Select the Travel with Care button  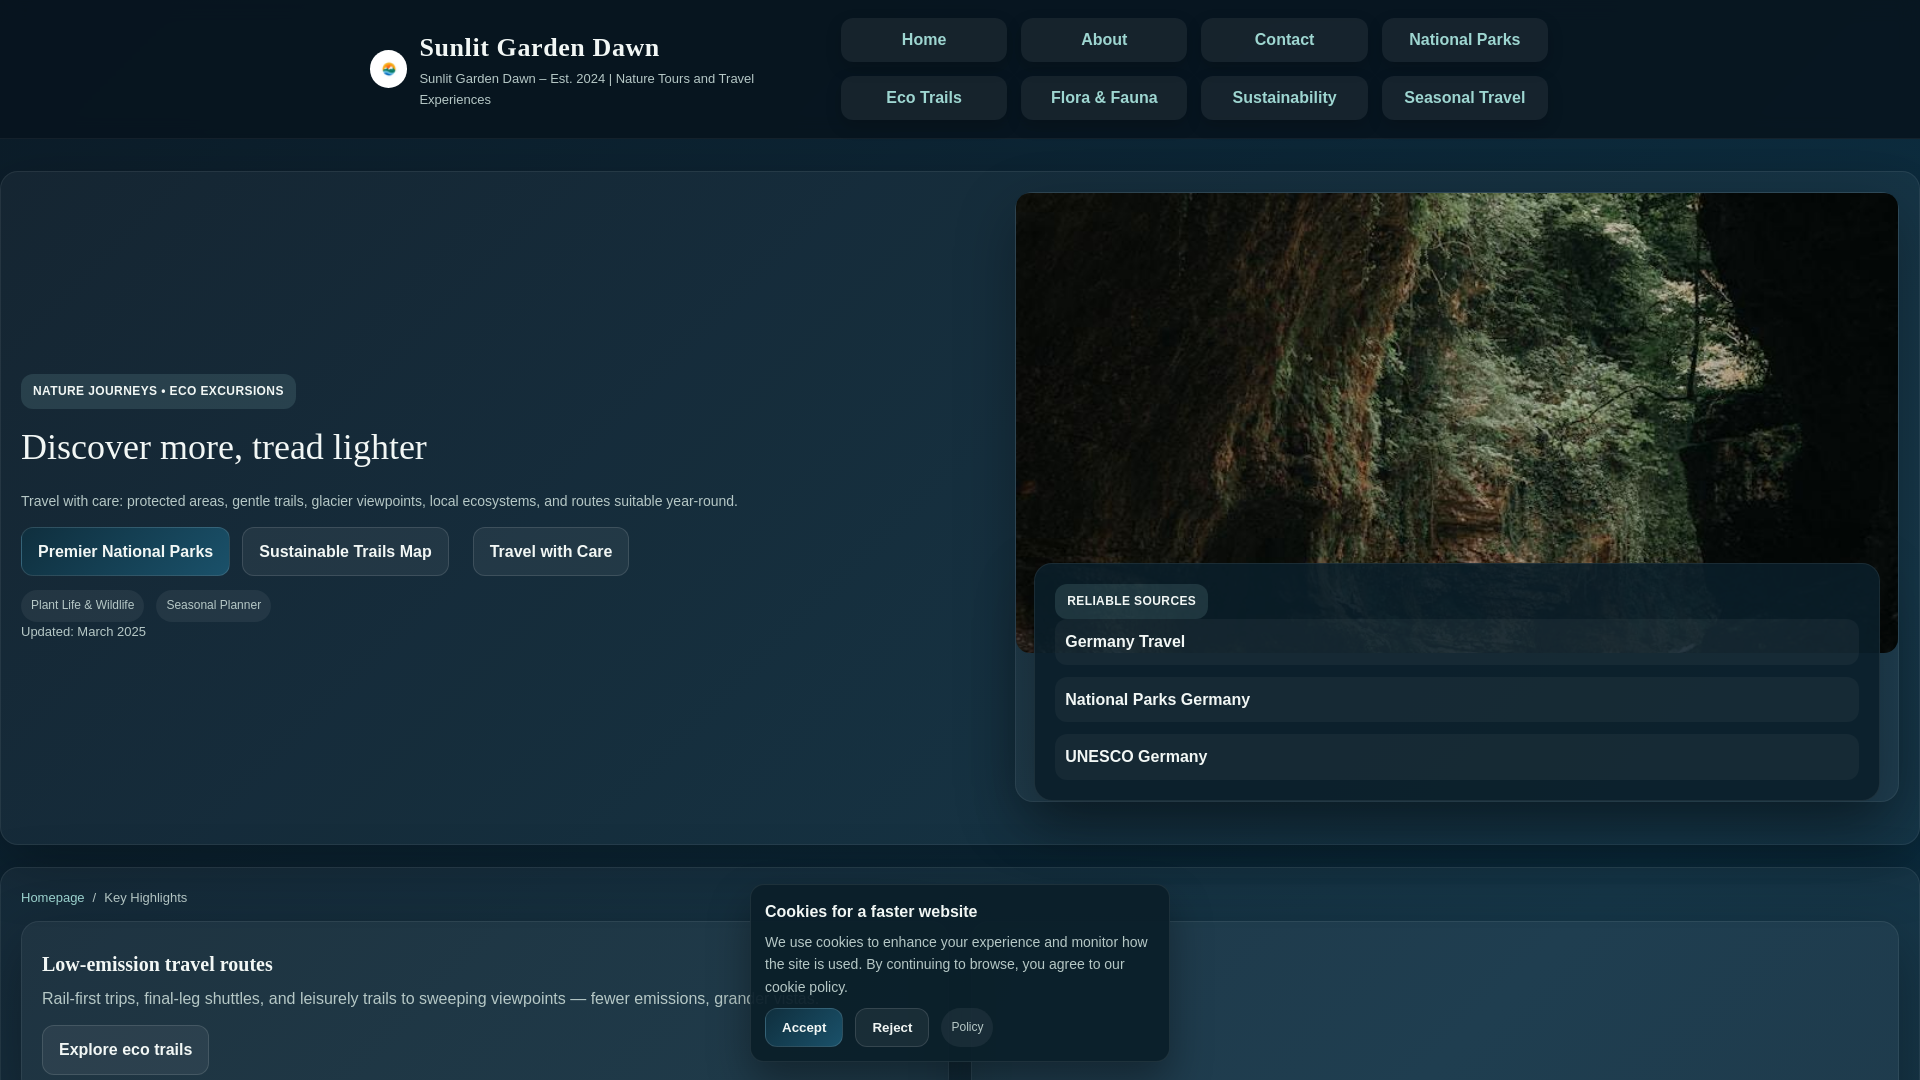(x=550, y=552)
